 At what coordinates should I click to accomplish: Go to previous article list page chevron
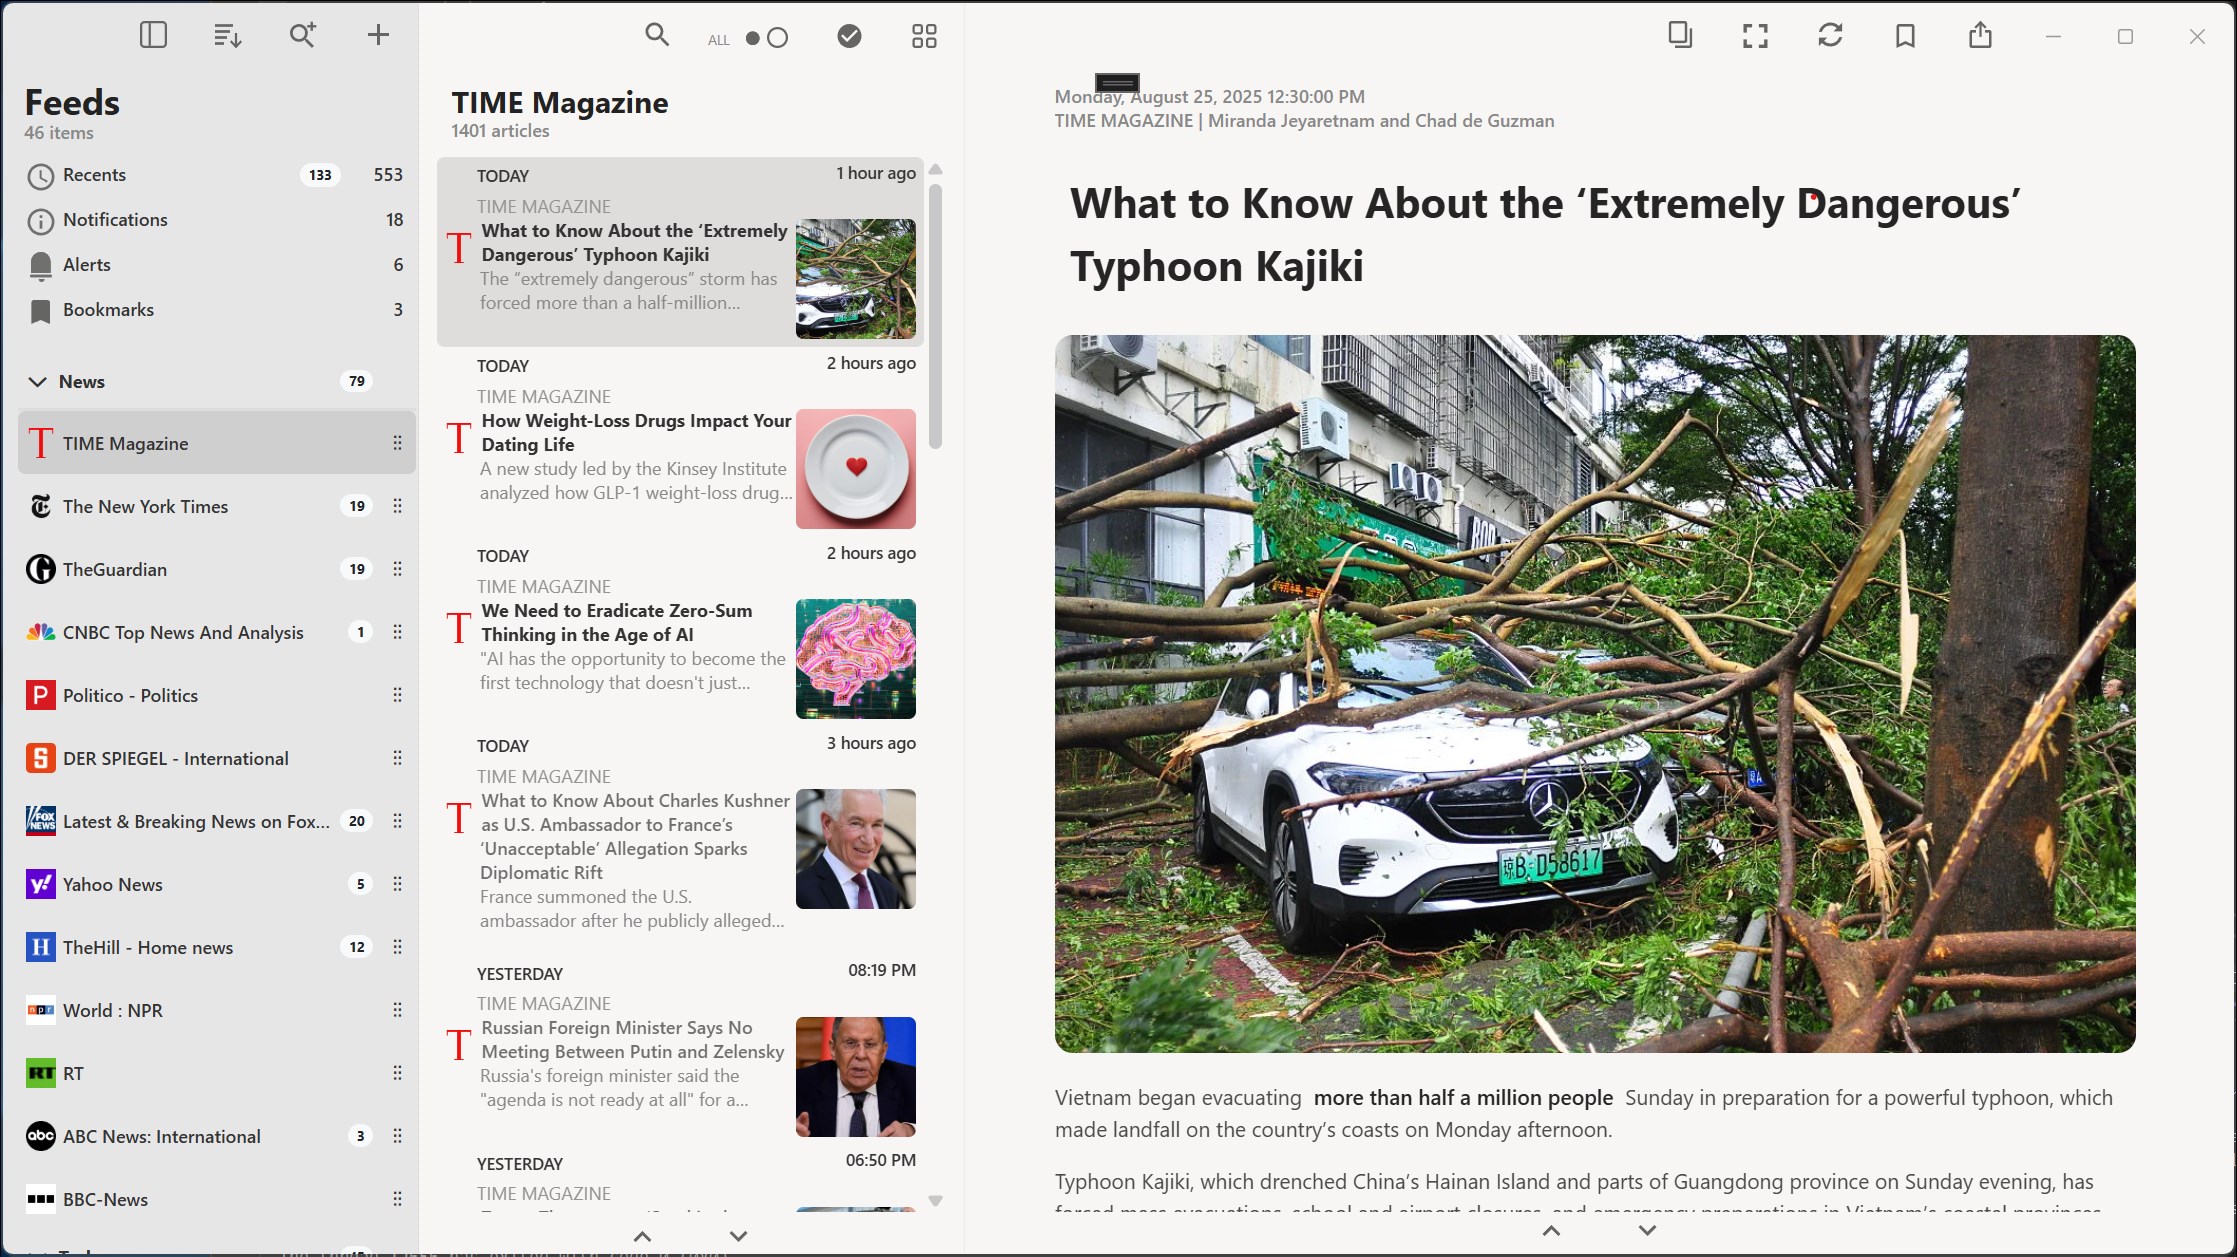[642, 1237]
